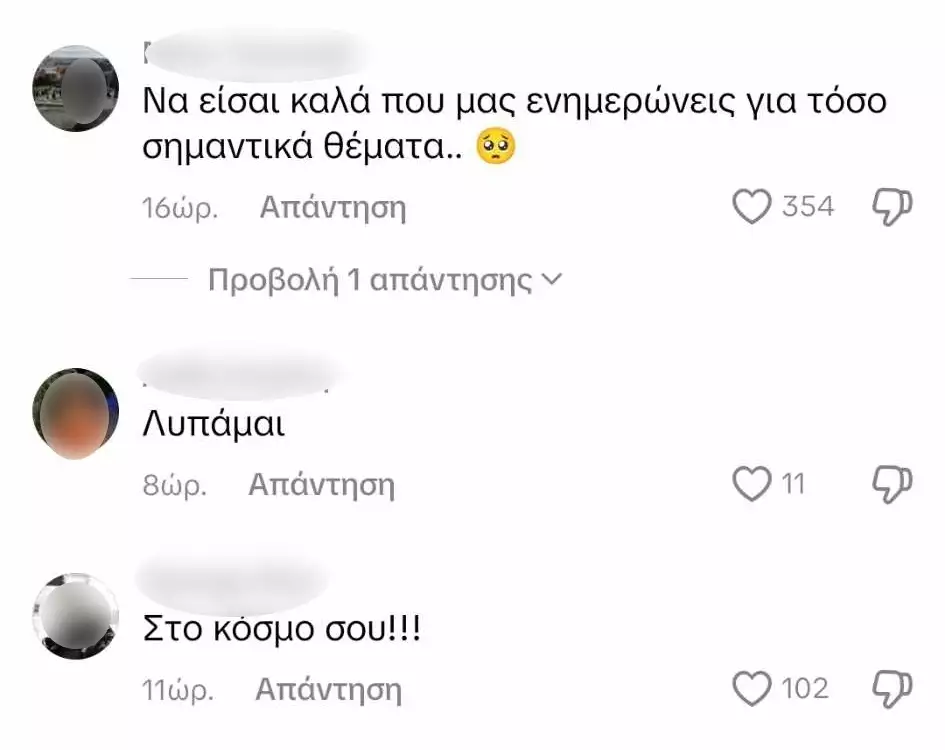Reply to the comment posted 16 hours ago
945x750 pixels.
pos(333,208)
